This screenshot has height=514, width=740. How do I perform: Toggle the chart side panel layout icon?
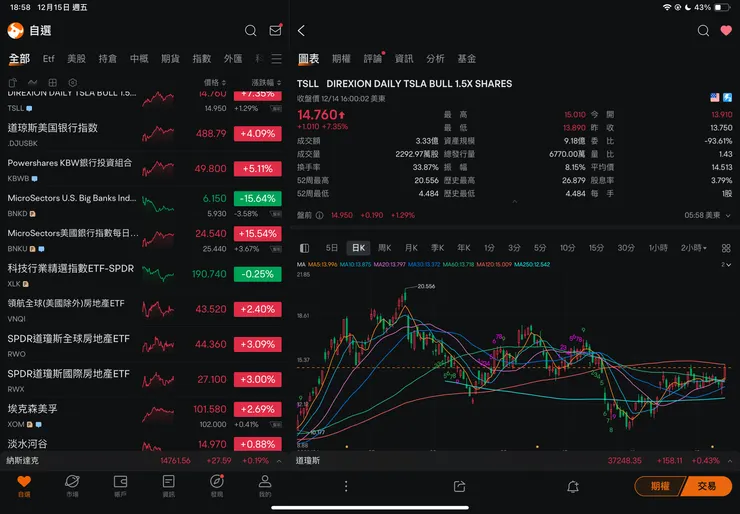[x=304, y=248]
